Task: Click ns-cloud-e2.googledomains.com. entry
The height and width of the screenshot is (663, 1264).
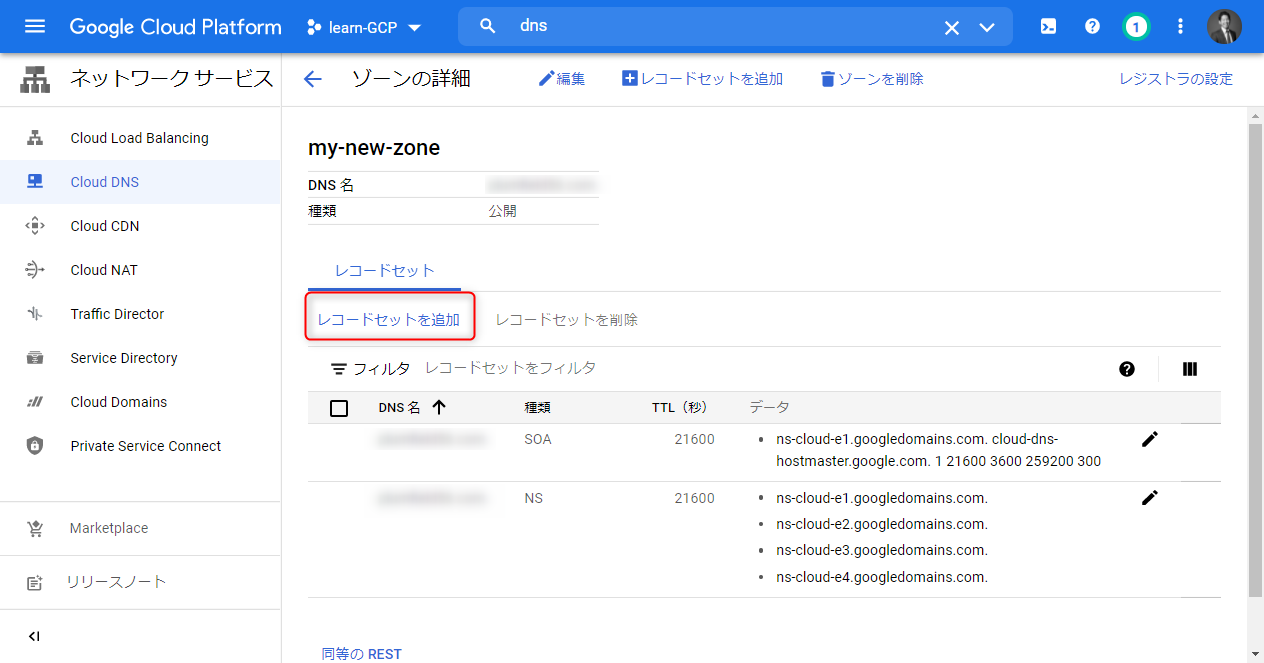Action: (882, 524)
